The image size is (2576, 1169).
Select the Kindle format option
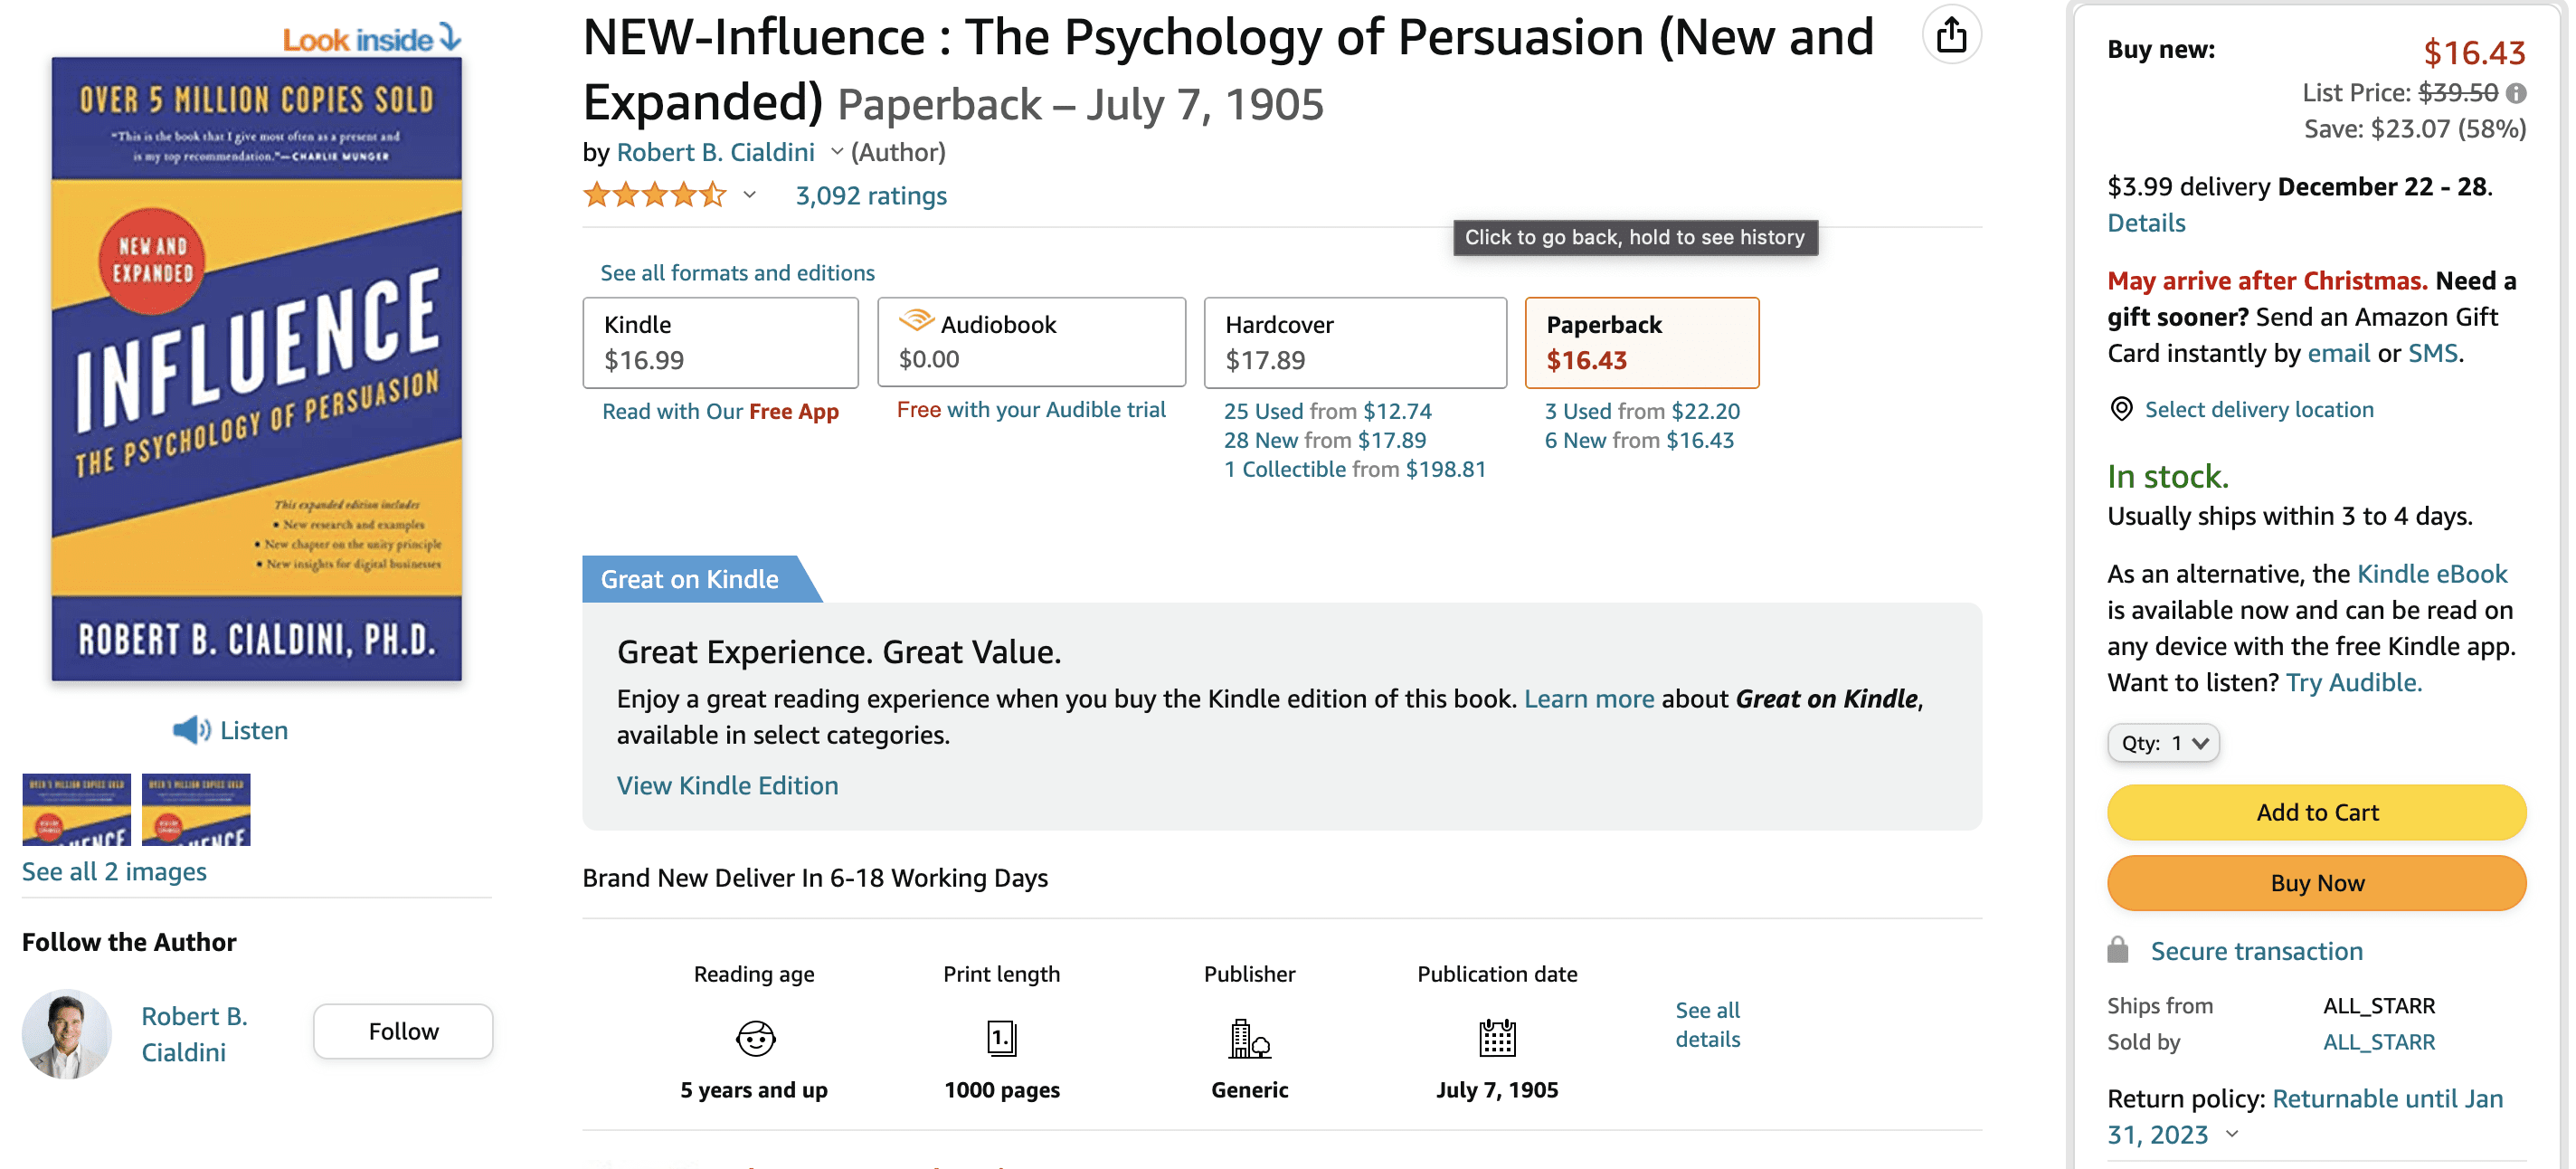pos(720,342)
